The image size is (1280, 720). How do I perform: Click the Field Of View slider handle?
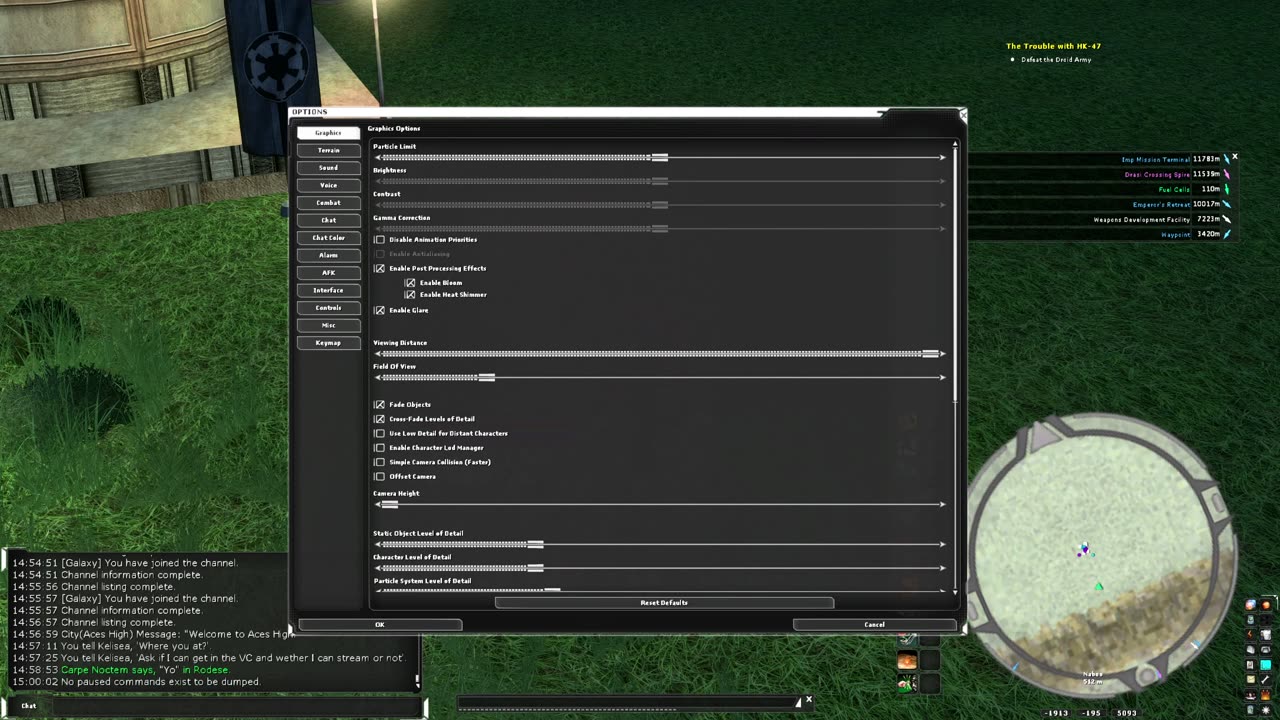click(486, 377)
